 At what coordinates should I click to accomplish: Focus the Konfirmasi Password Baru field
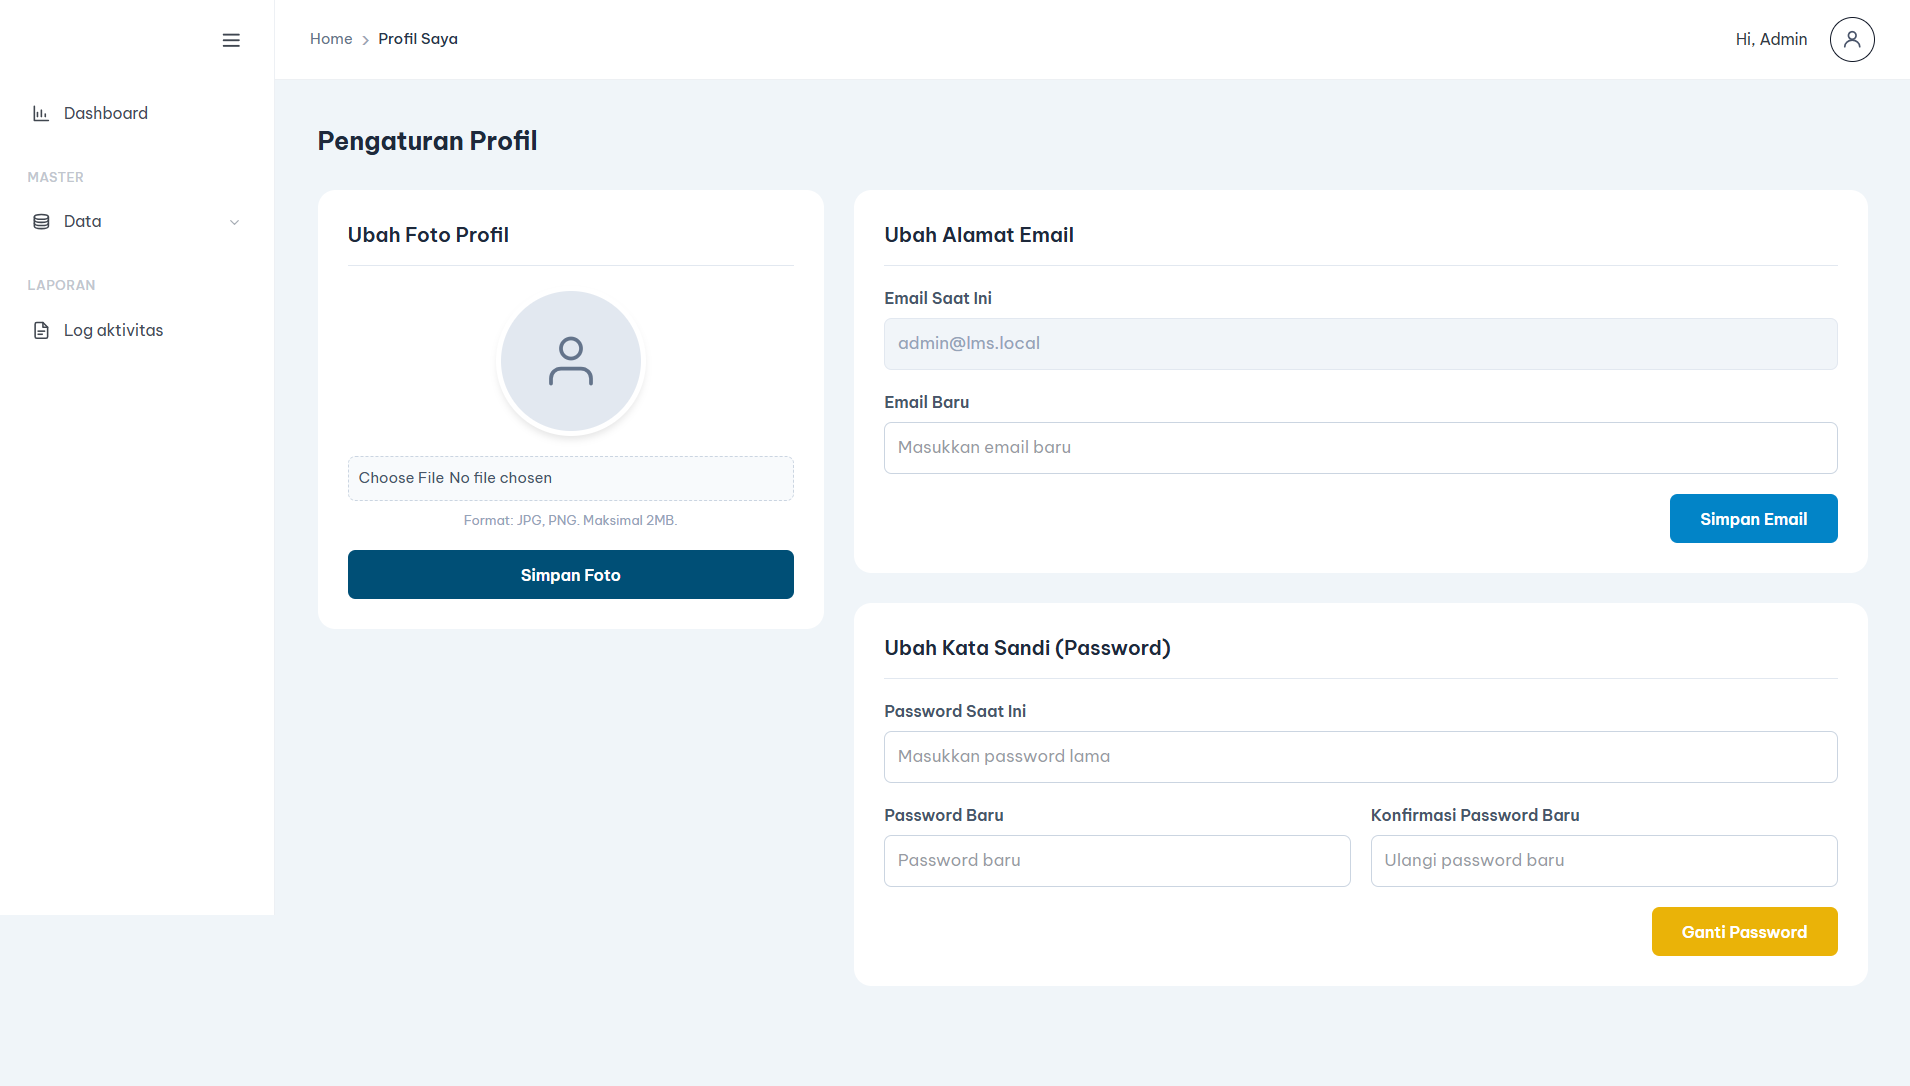click(x=1604, y=861)
